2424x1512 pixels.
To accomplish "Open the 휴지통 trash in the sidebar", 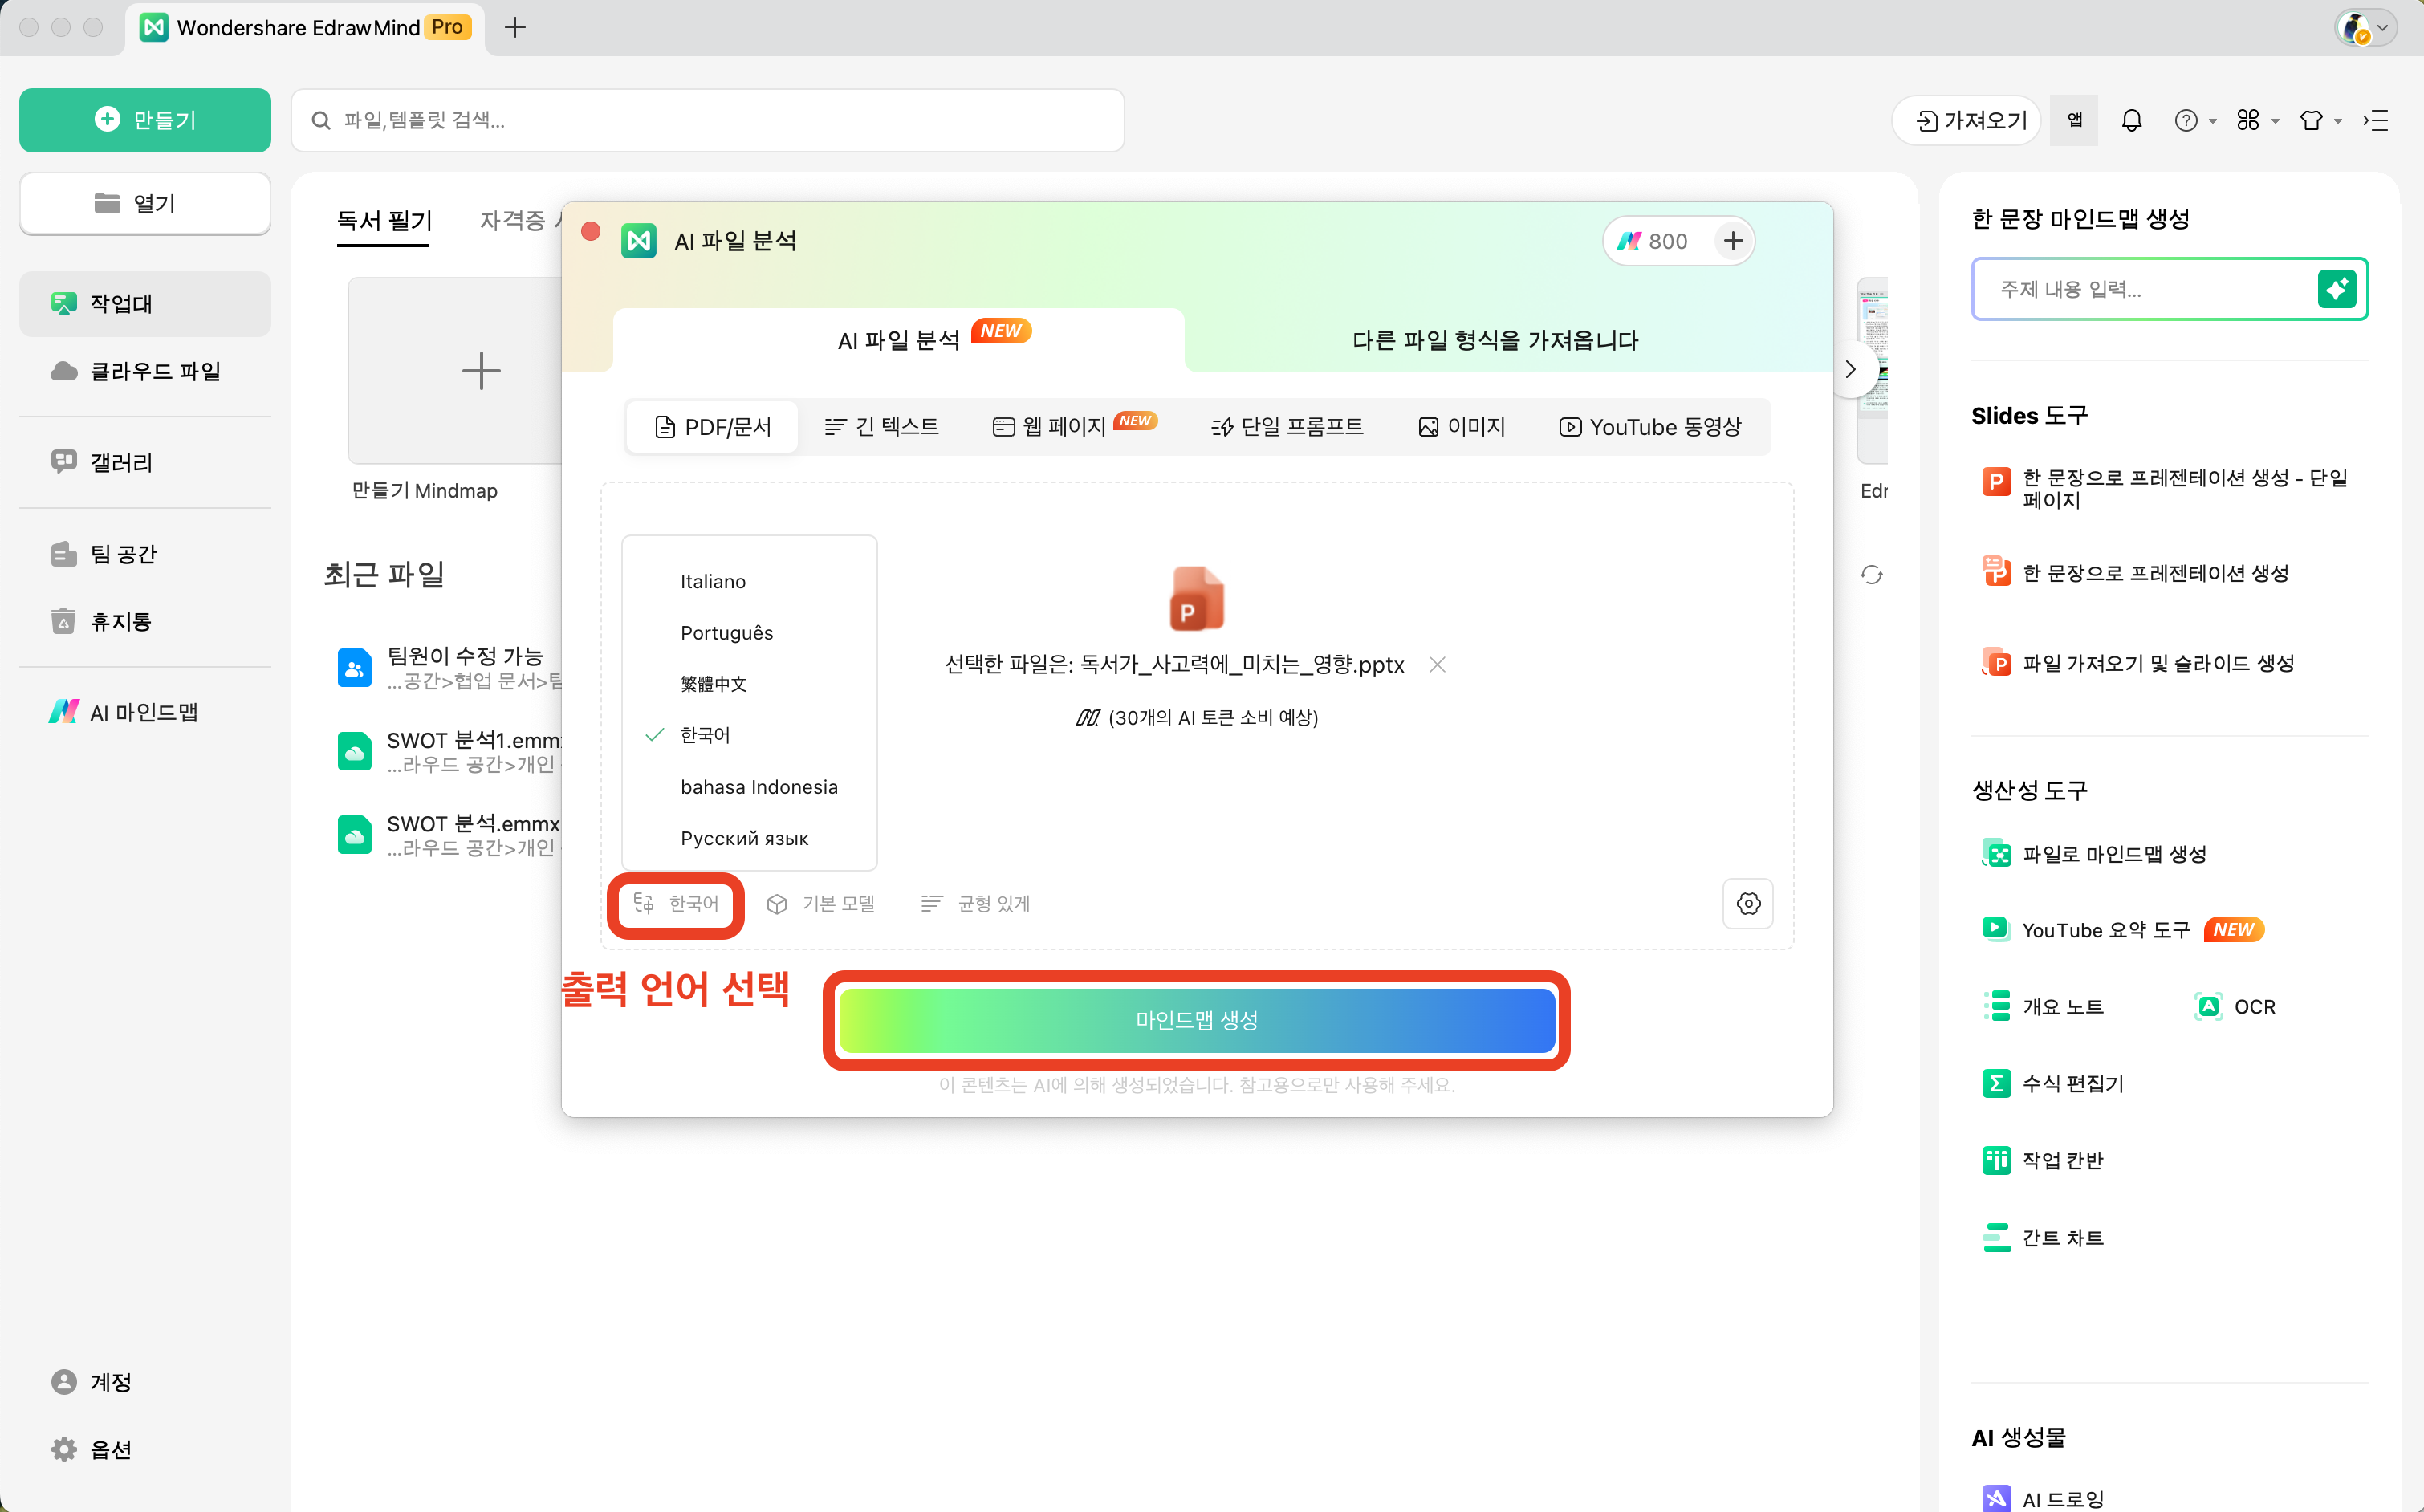I will pos(120,621).
